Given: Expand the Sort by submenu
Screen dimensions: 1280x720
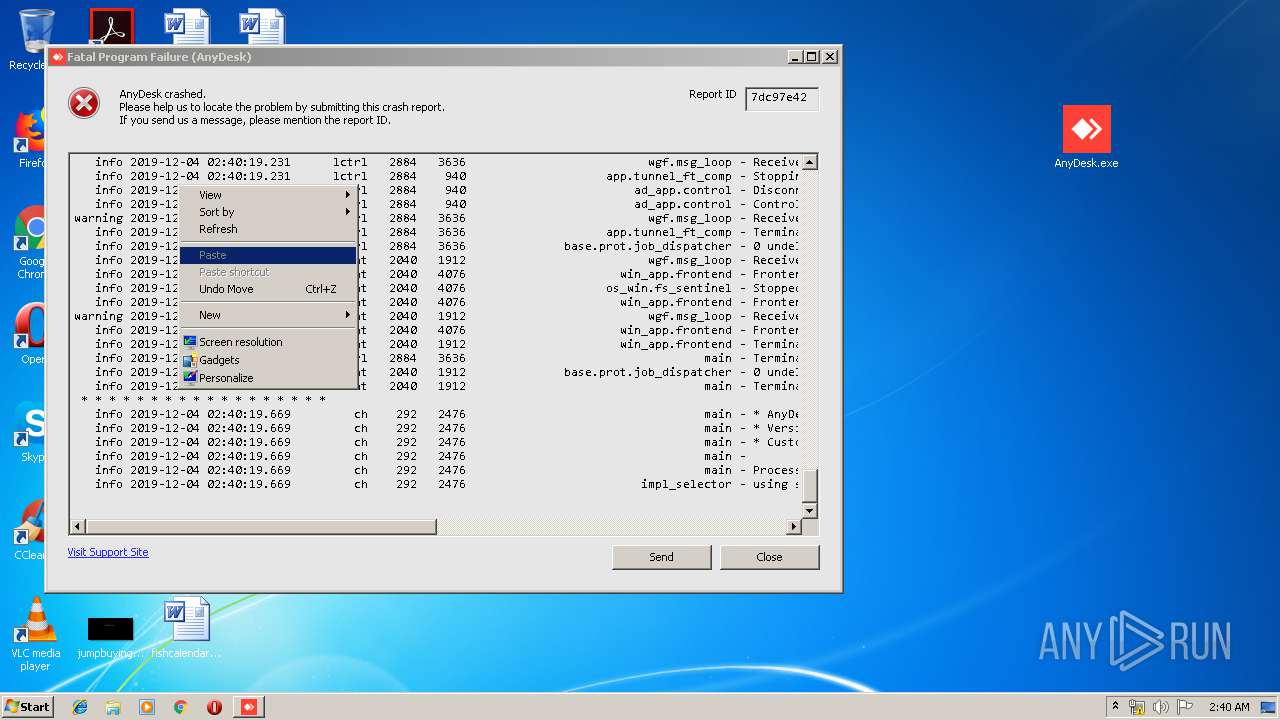Looking at the screenshot, I should pos(268,212).
